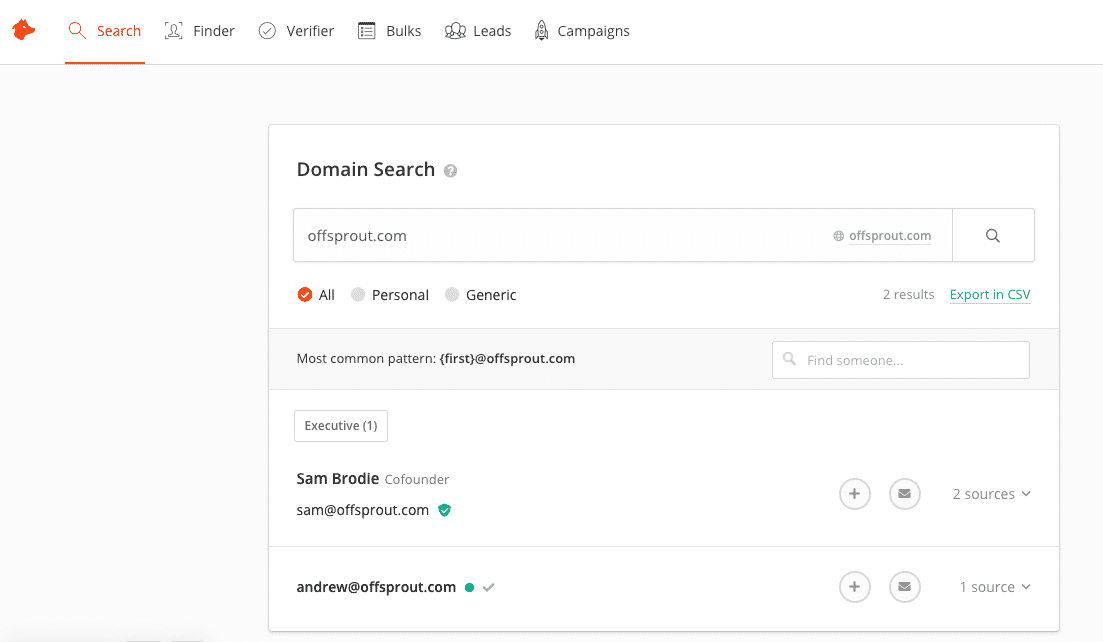Expand the 1 source dropdown
Screen dimensions: 1103x642
(995, 587)
